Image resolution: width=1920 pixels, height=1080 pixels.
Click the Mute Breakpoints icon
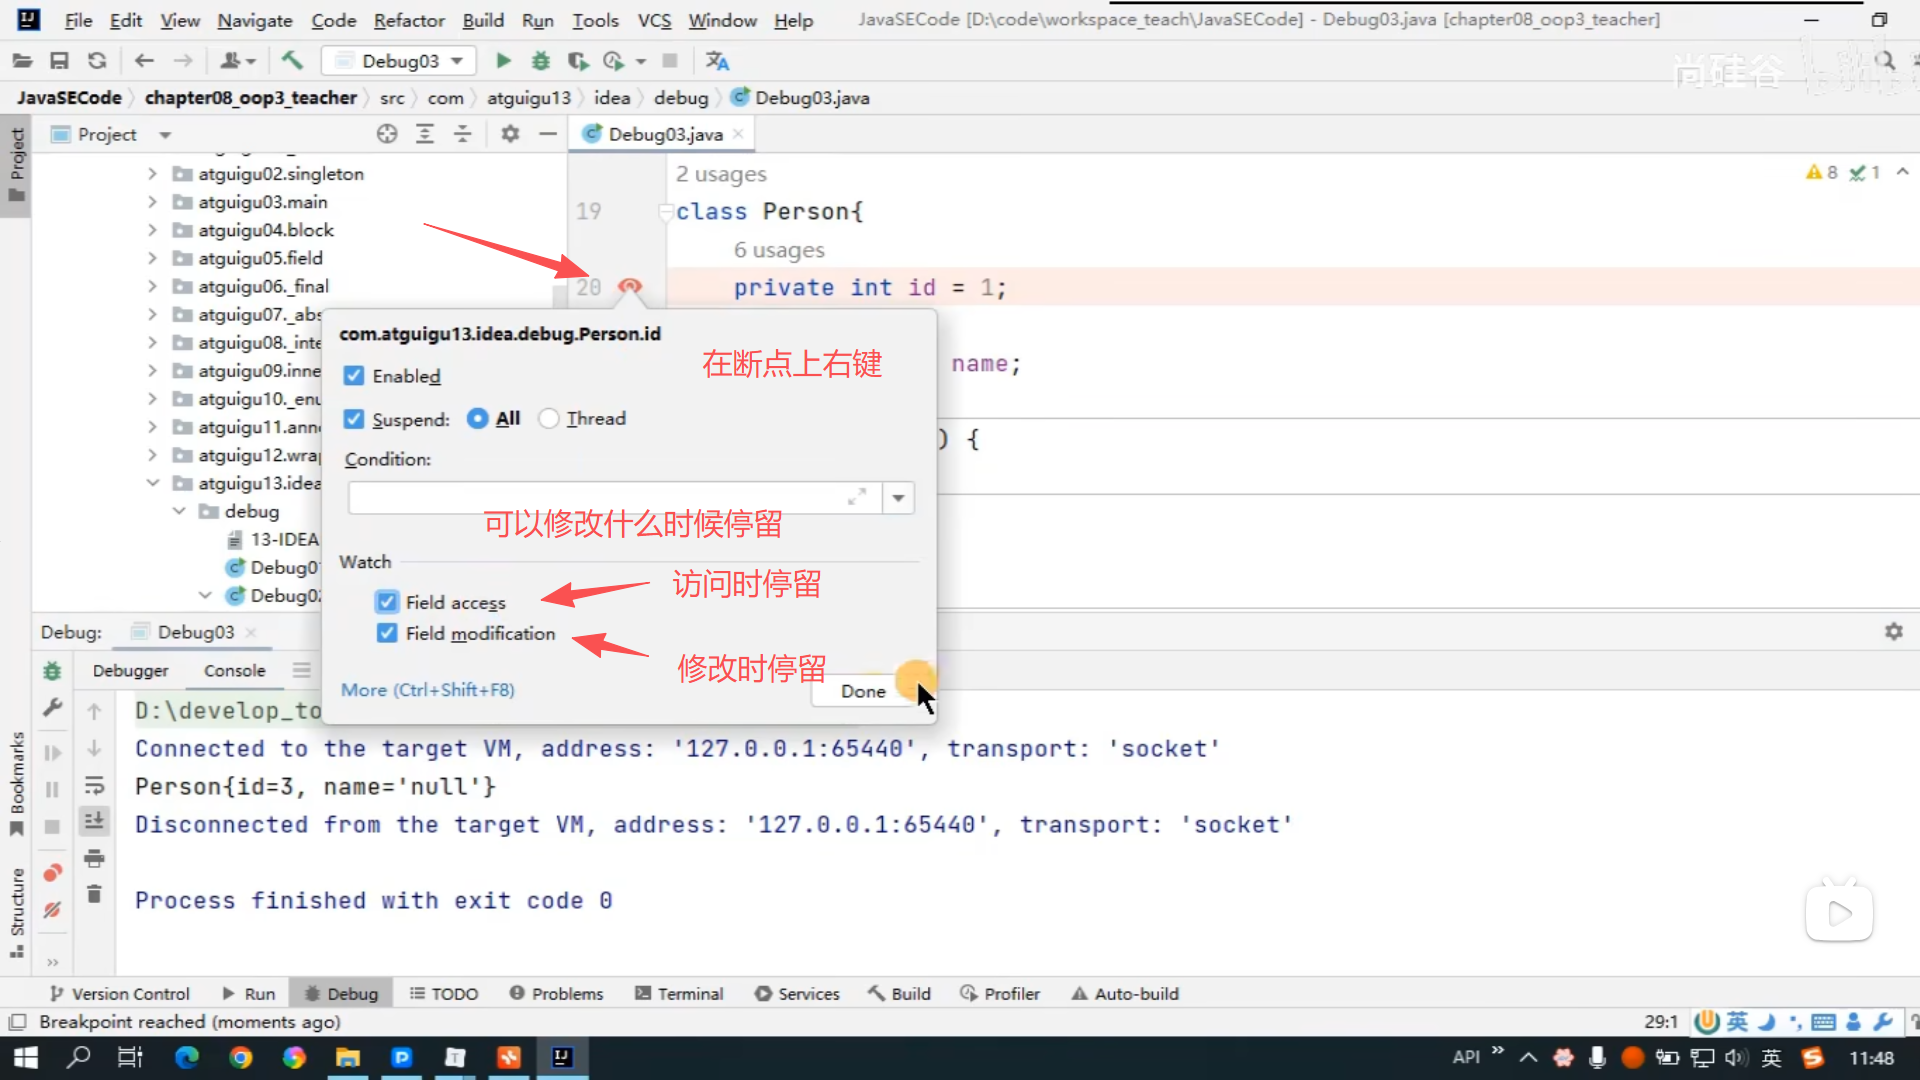tap(52, 910)
